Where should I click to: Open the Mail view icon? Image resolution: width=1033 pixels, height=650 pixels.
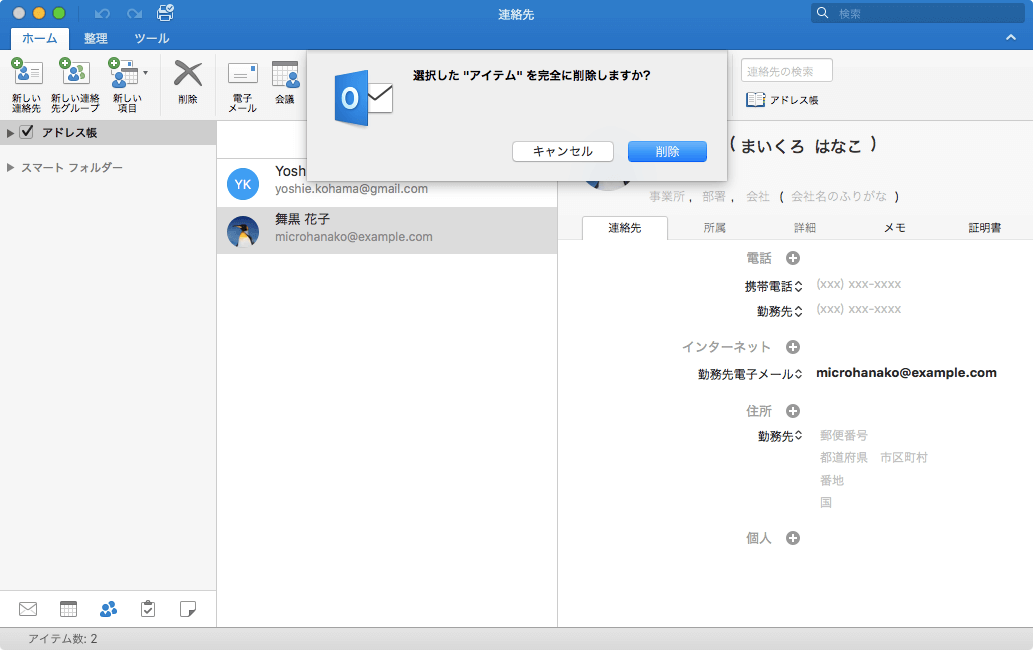pos(27,608)
